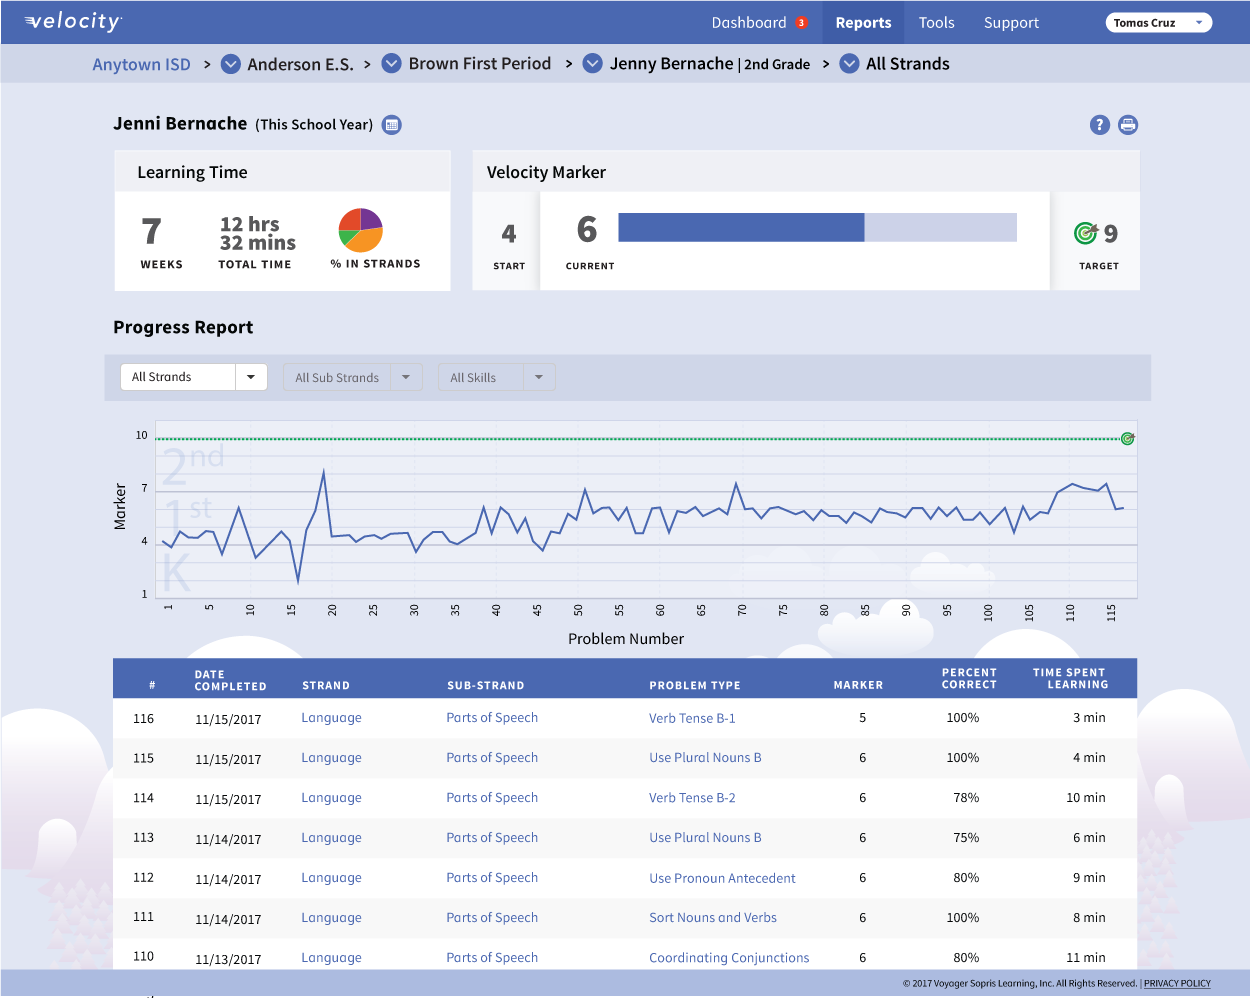1250x998 pixels.
Task: Open the All Strands filter dropdown
Action: pos(194,377)
